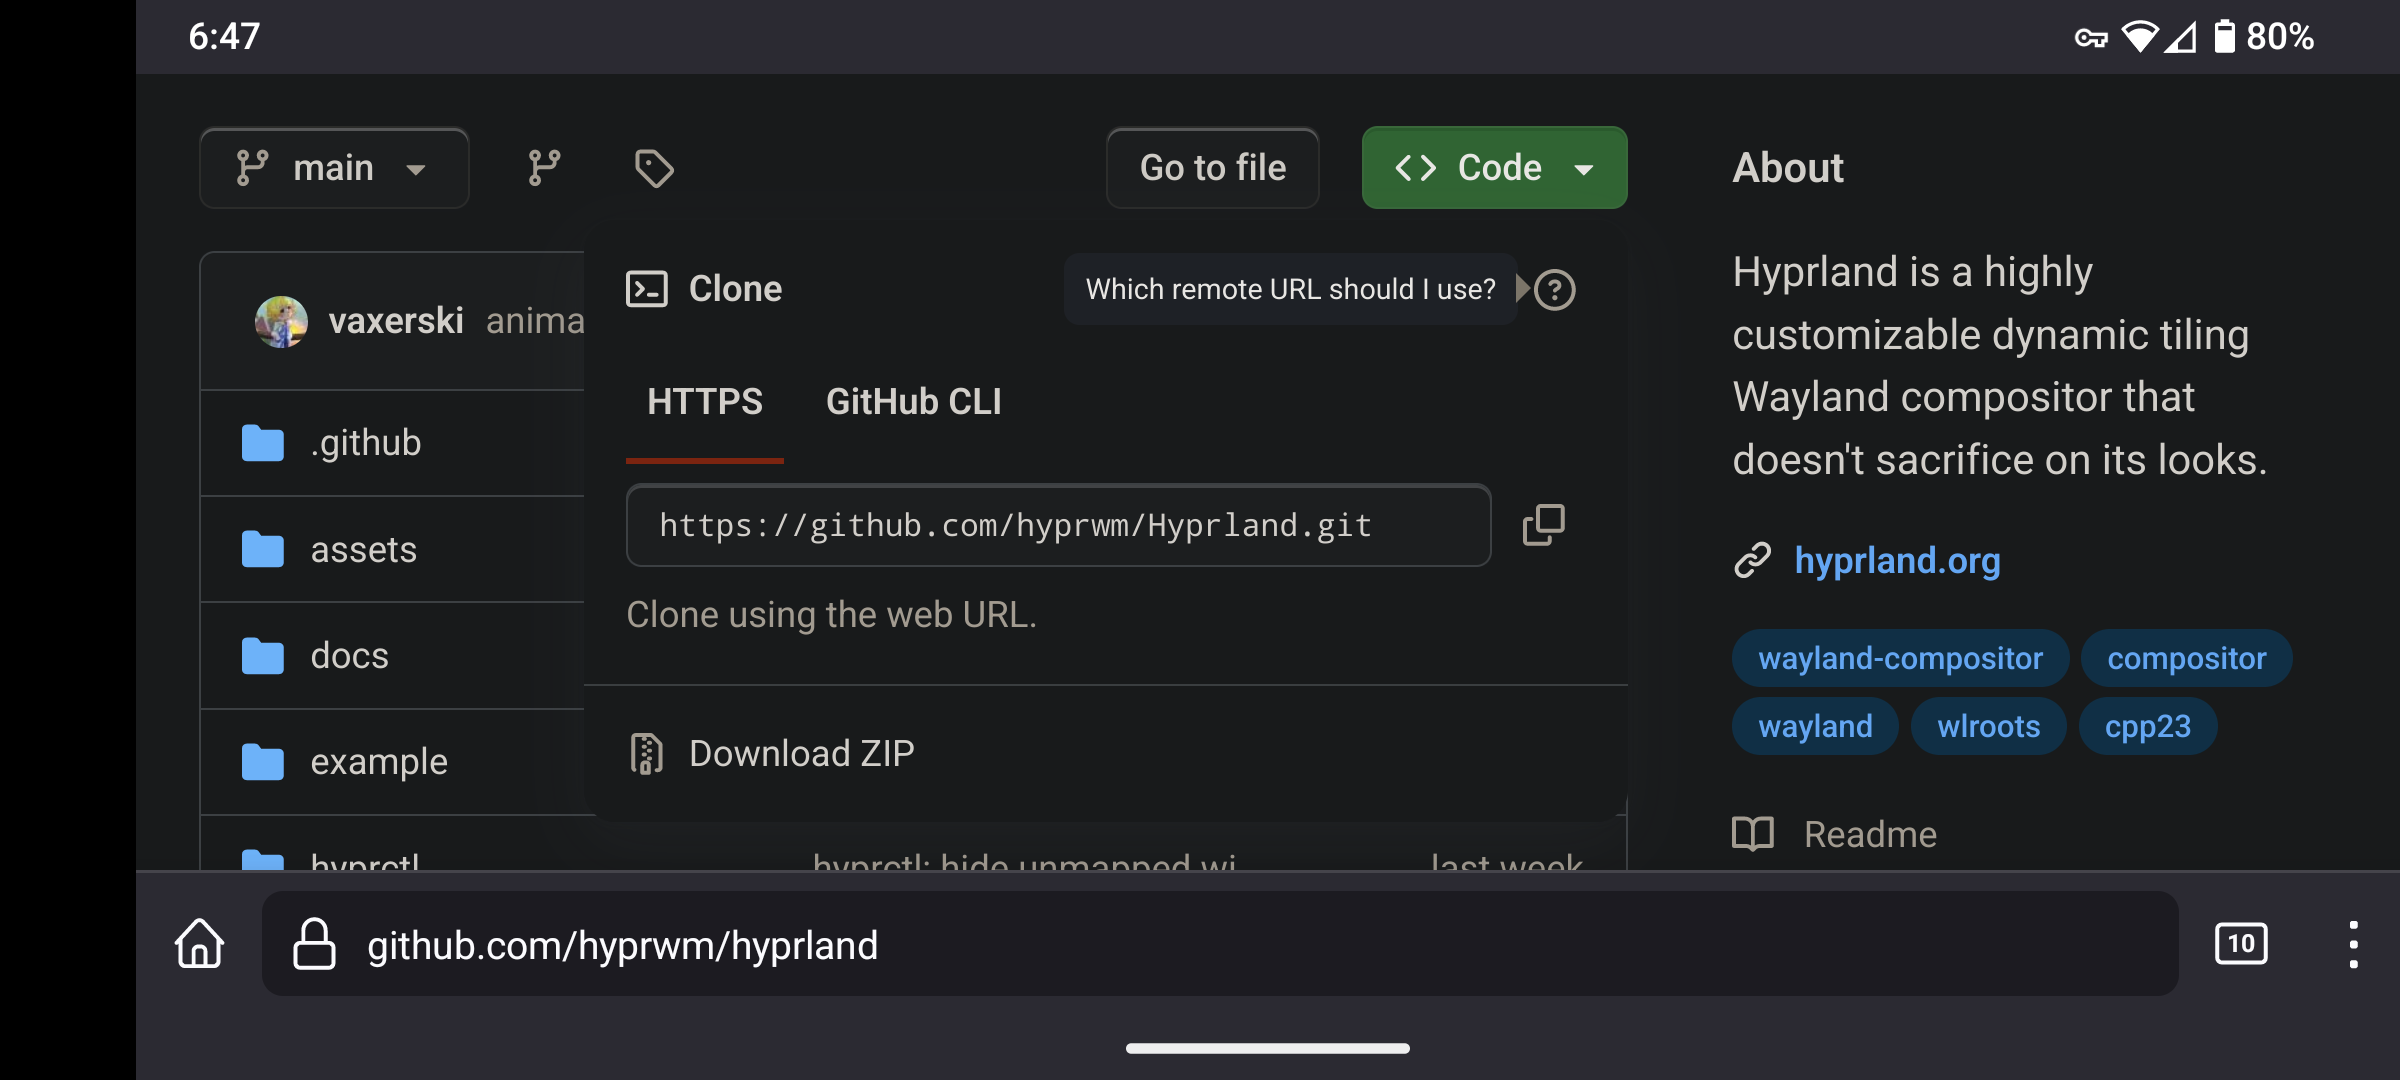Visit the hyprland.org website link
The width and height of the screenshot is (2400, 1080).
coord(1897,561)
